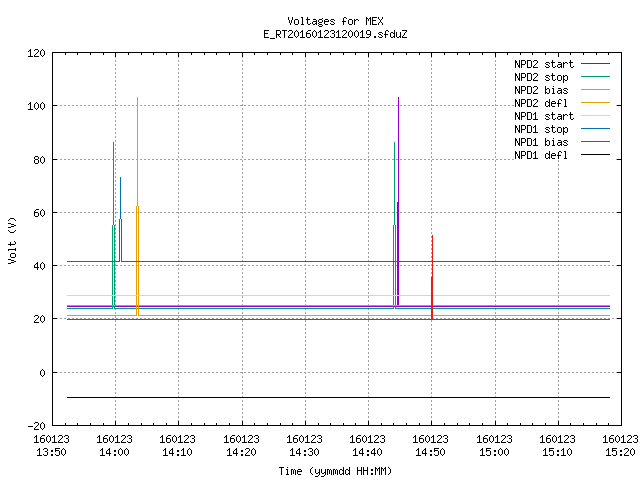Click the x-axis time label 15:00
The height and width of the screenshot is (480, 640).
click(494, 452)
